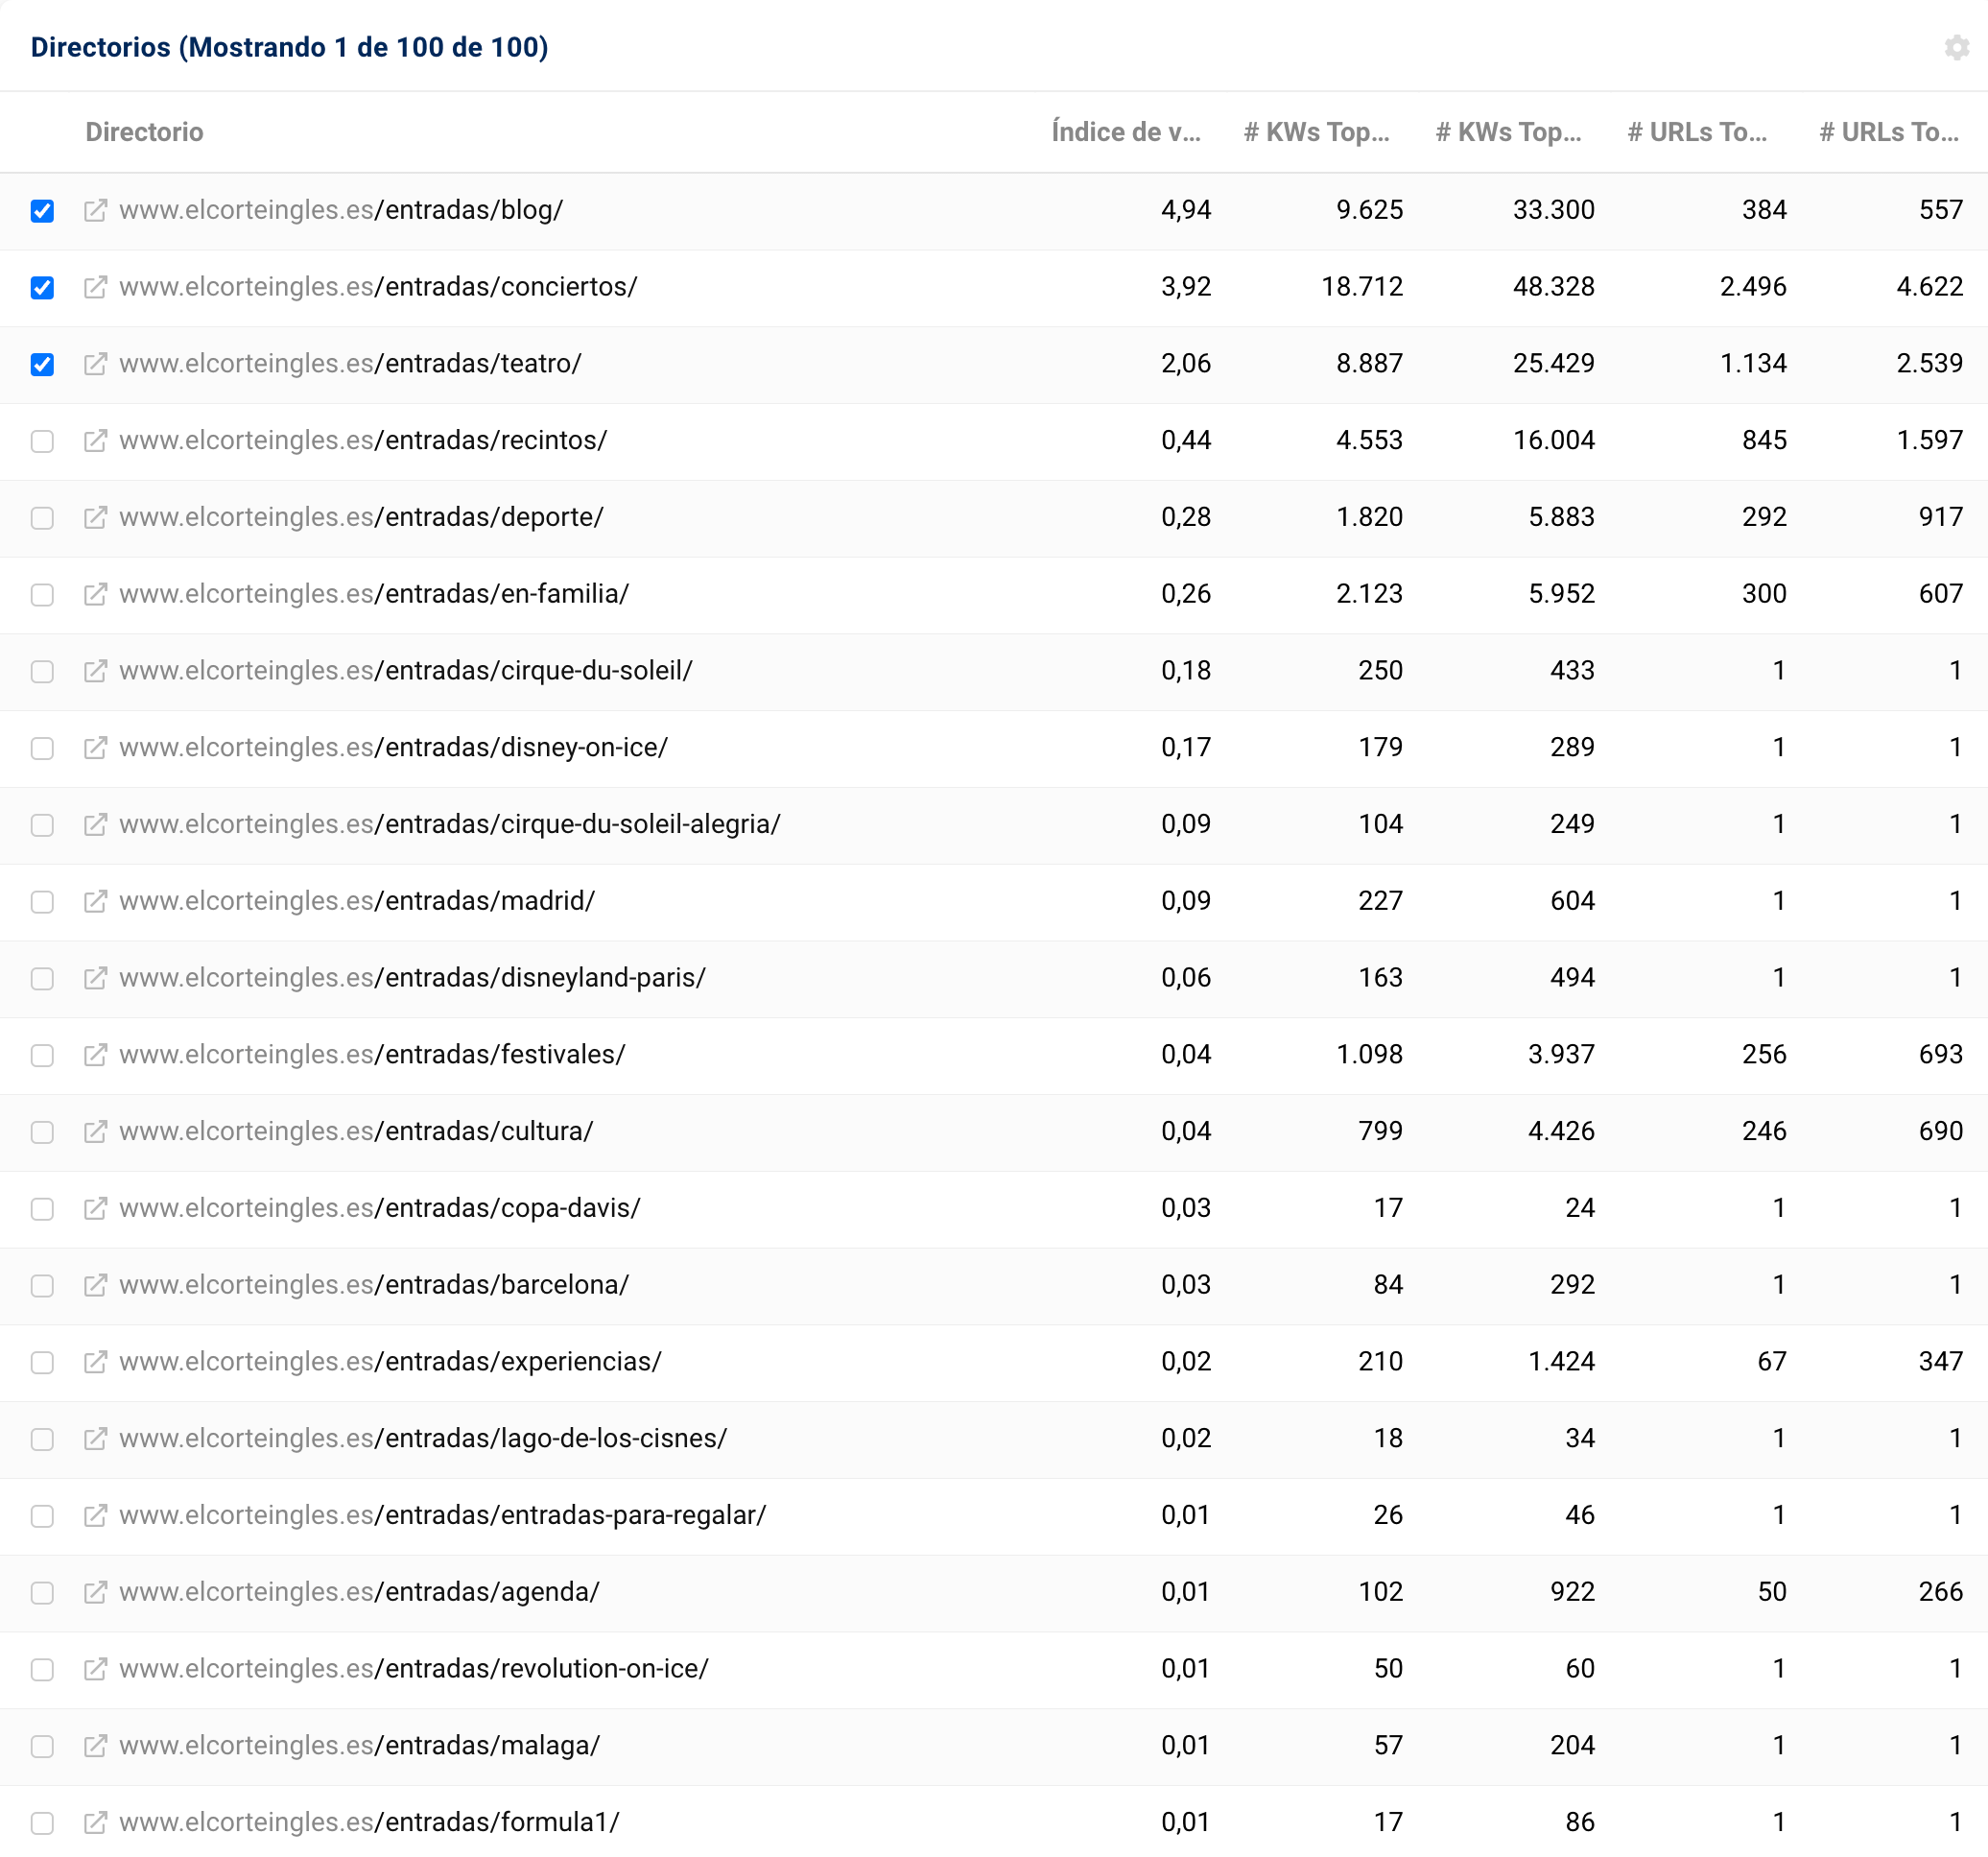This screenshot has width=1988, height=1857.
Task: Open external link icon for /entradas/madrid/
Action: pyautogui.click(x=95, y=901)
